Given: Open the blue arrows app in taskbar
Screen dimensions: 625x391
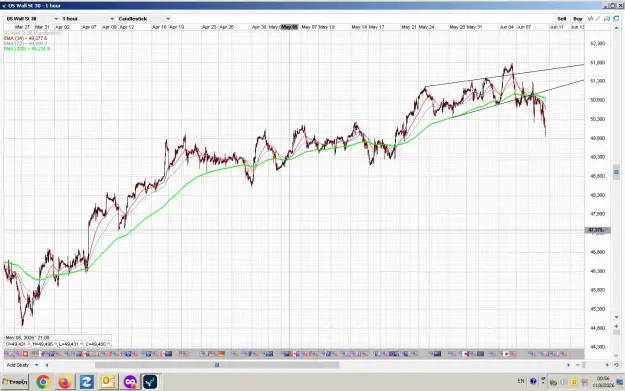Looking at the screenshot, I should 86,382.
